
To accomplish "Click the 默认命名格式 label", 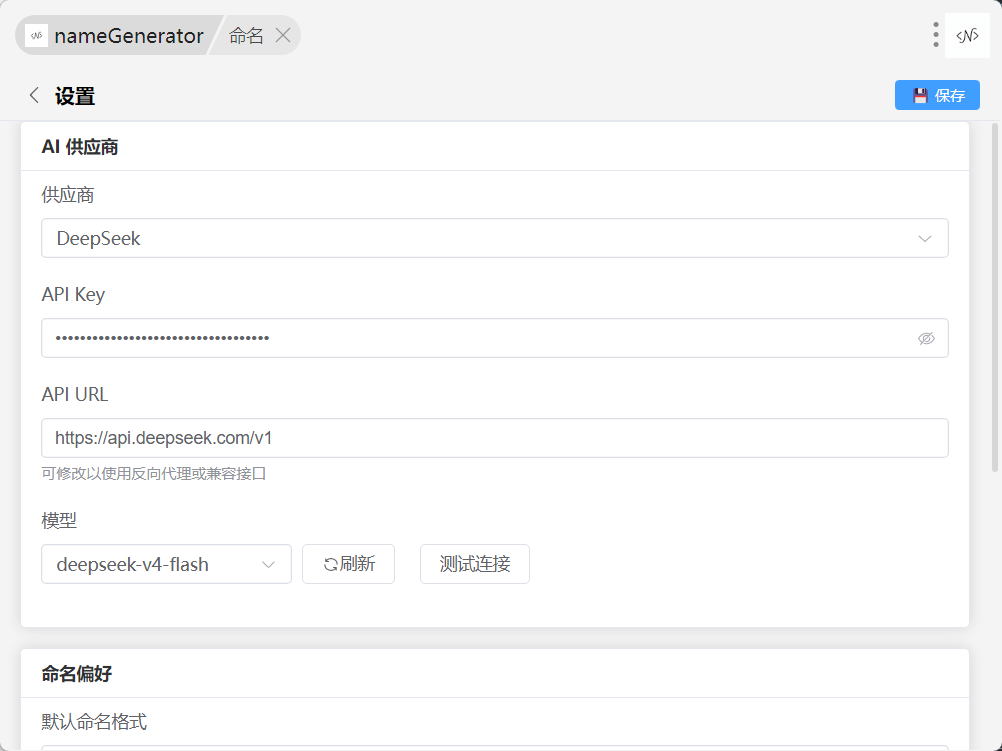I will 94,722.
